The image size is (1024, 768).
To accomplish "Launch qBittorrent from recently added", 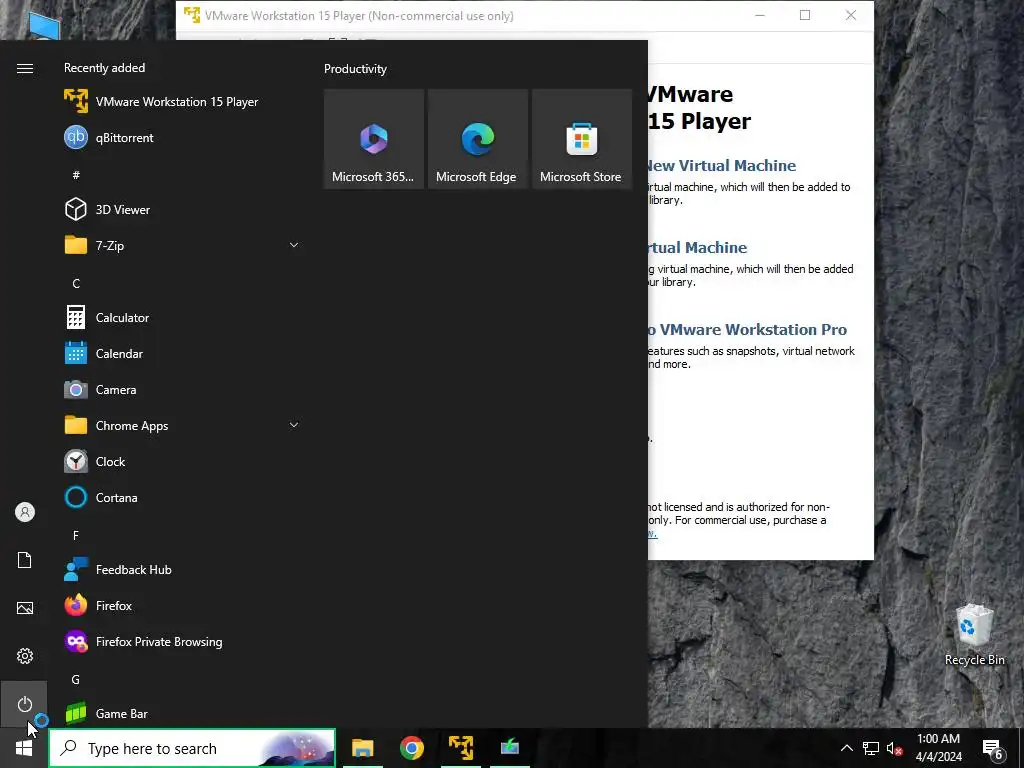I will tap(182, 138).
